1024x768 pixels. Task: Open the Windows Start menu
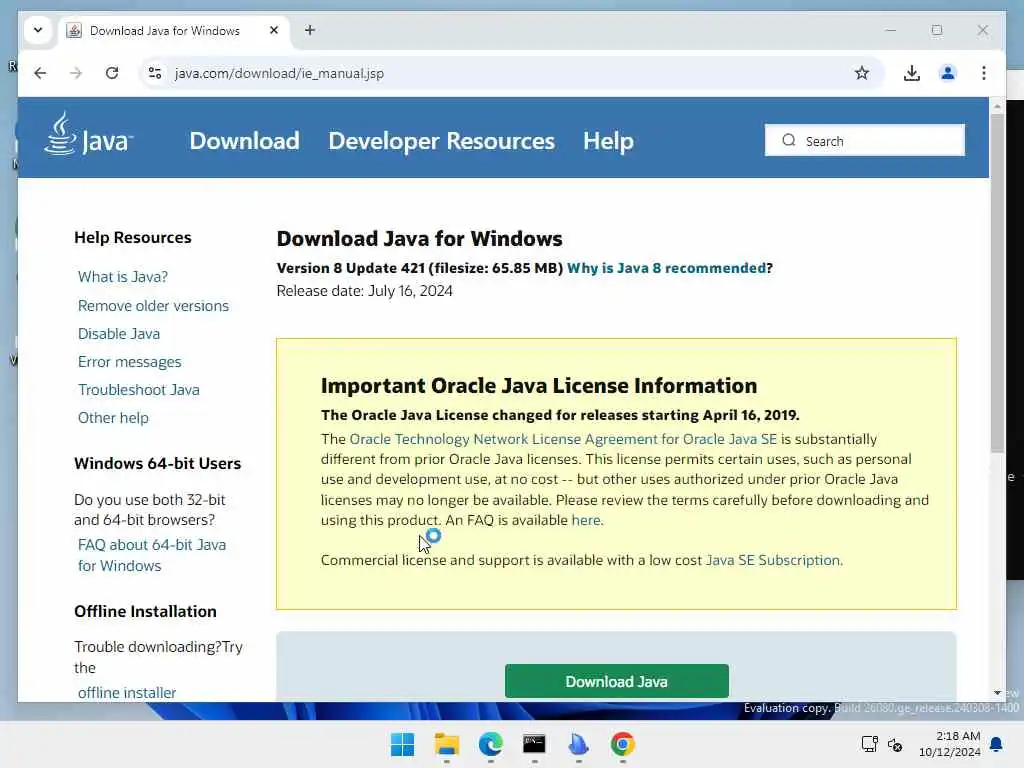tap(402, 744)
